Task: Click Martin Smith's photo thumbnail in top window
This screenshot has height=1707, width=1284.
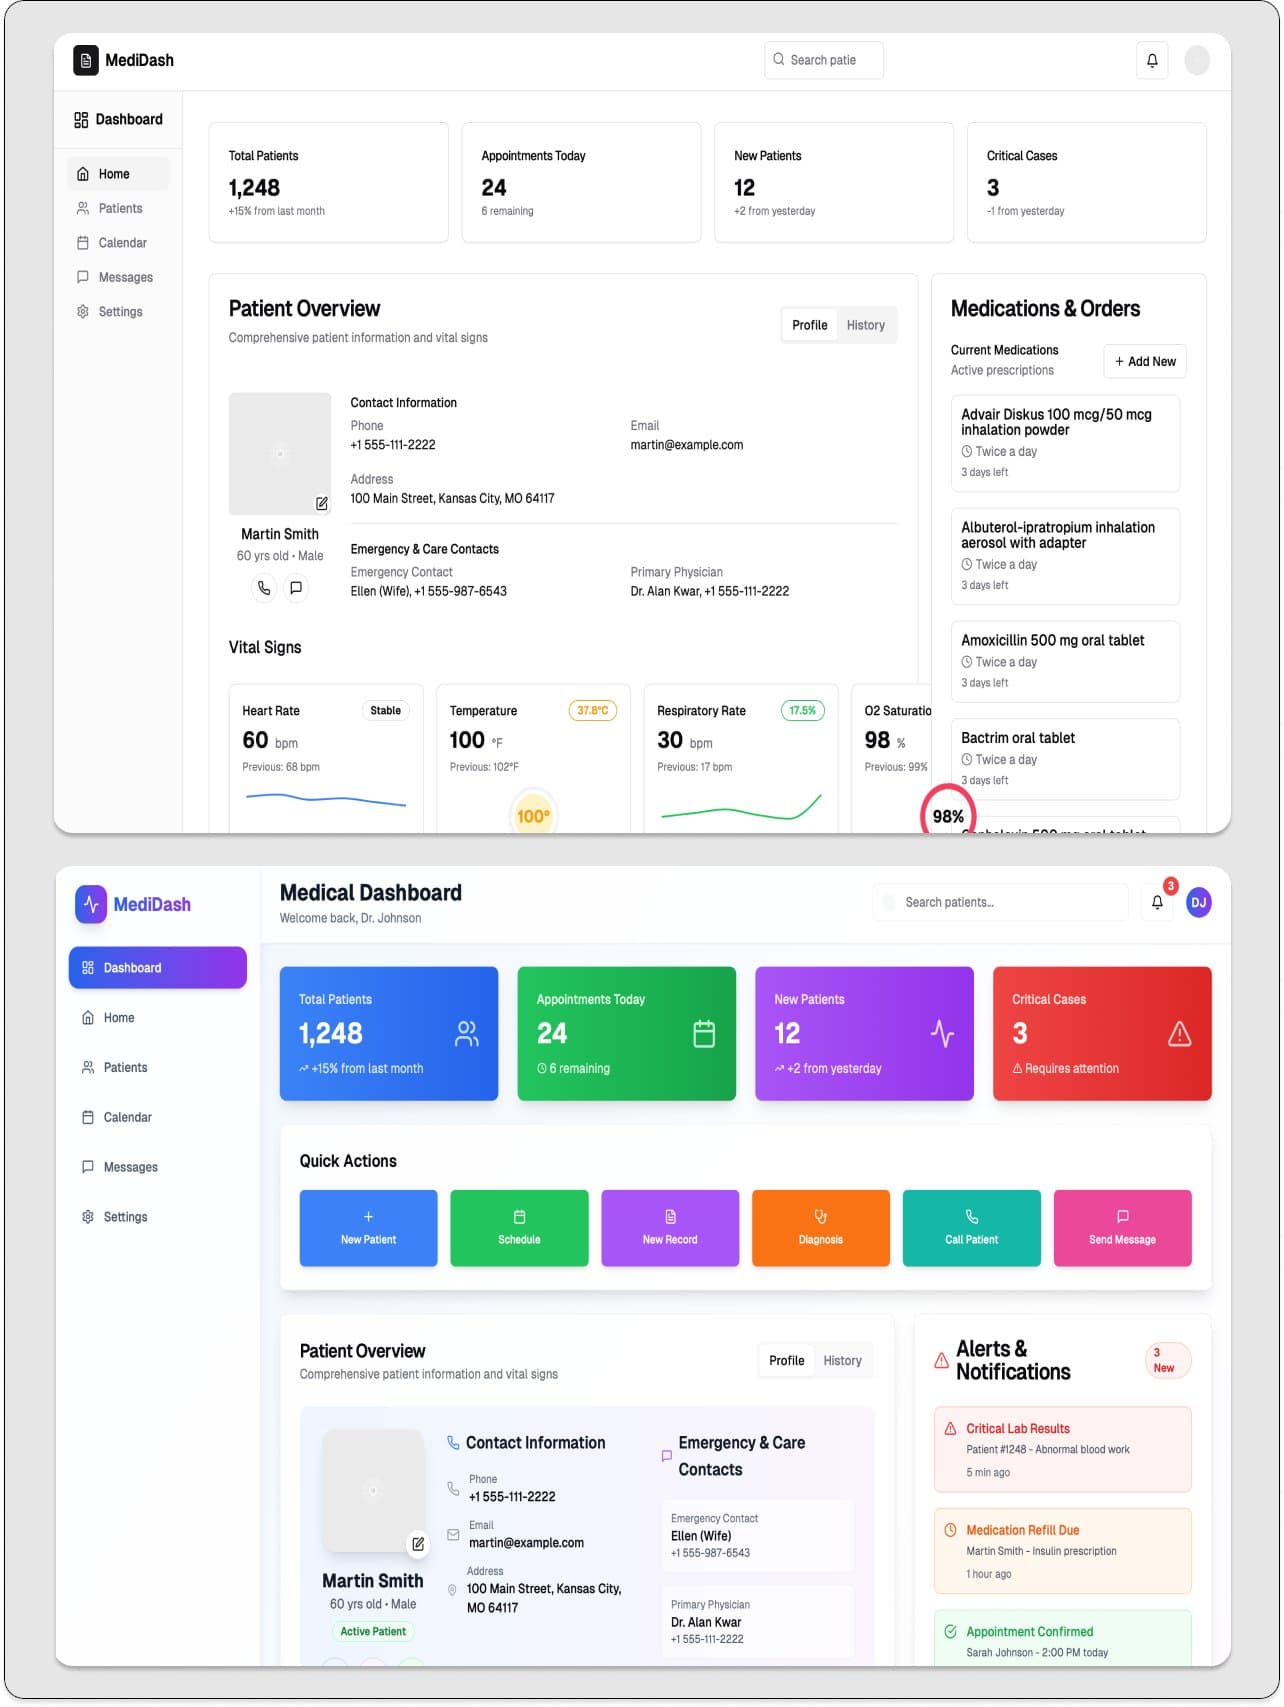Action: pos(280,454)
